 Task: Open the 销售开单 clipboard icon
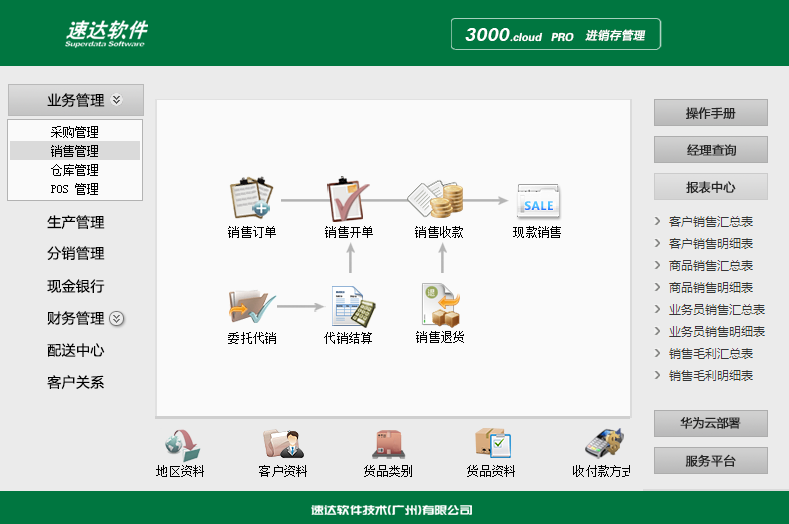tap(348, 199)
